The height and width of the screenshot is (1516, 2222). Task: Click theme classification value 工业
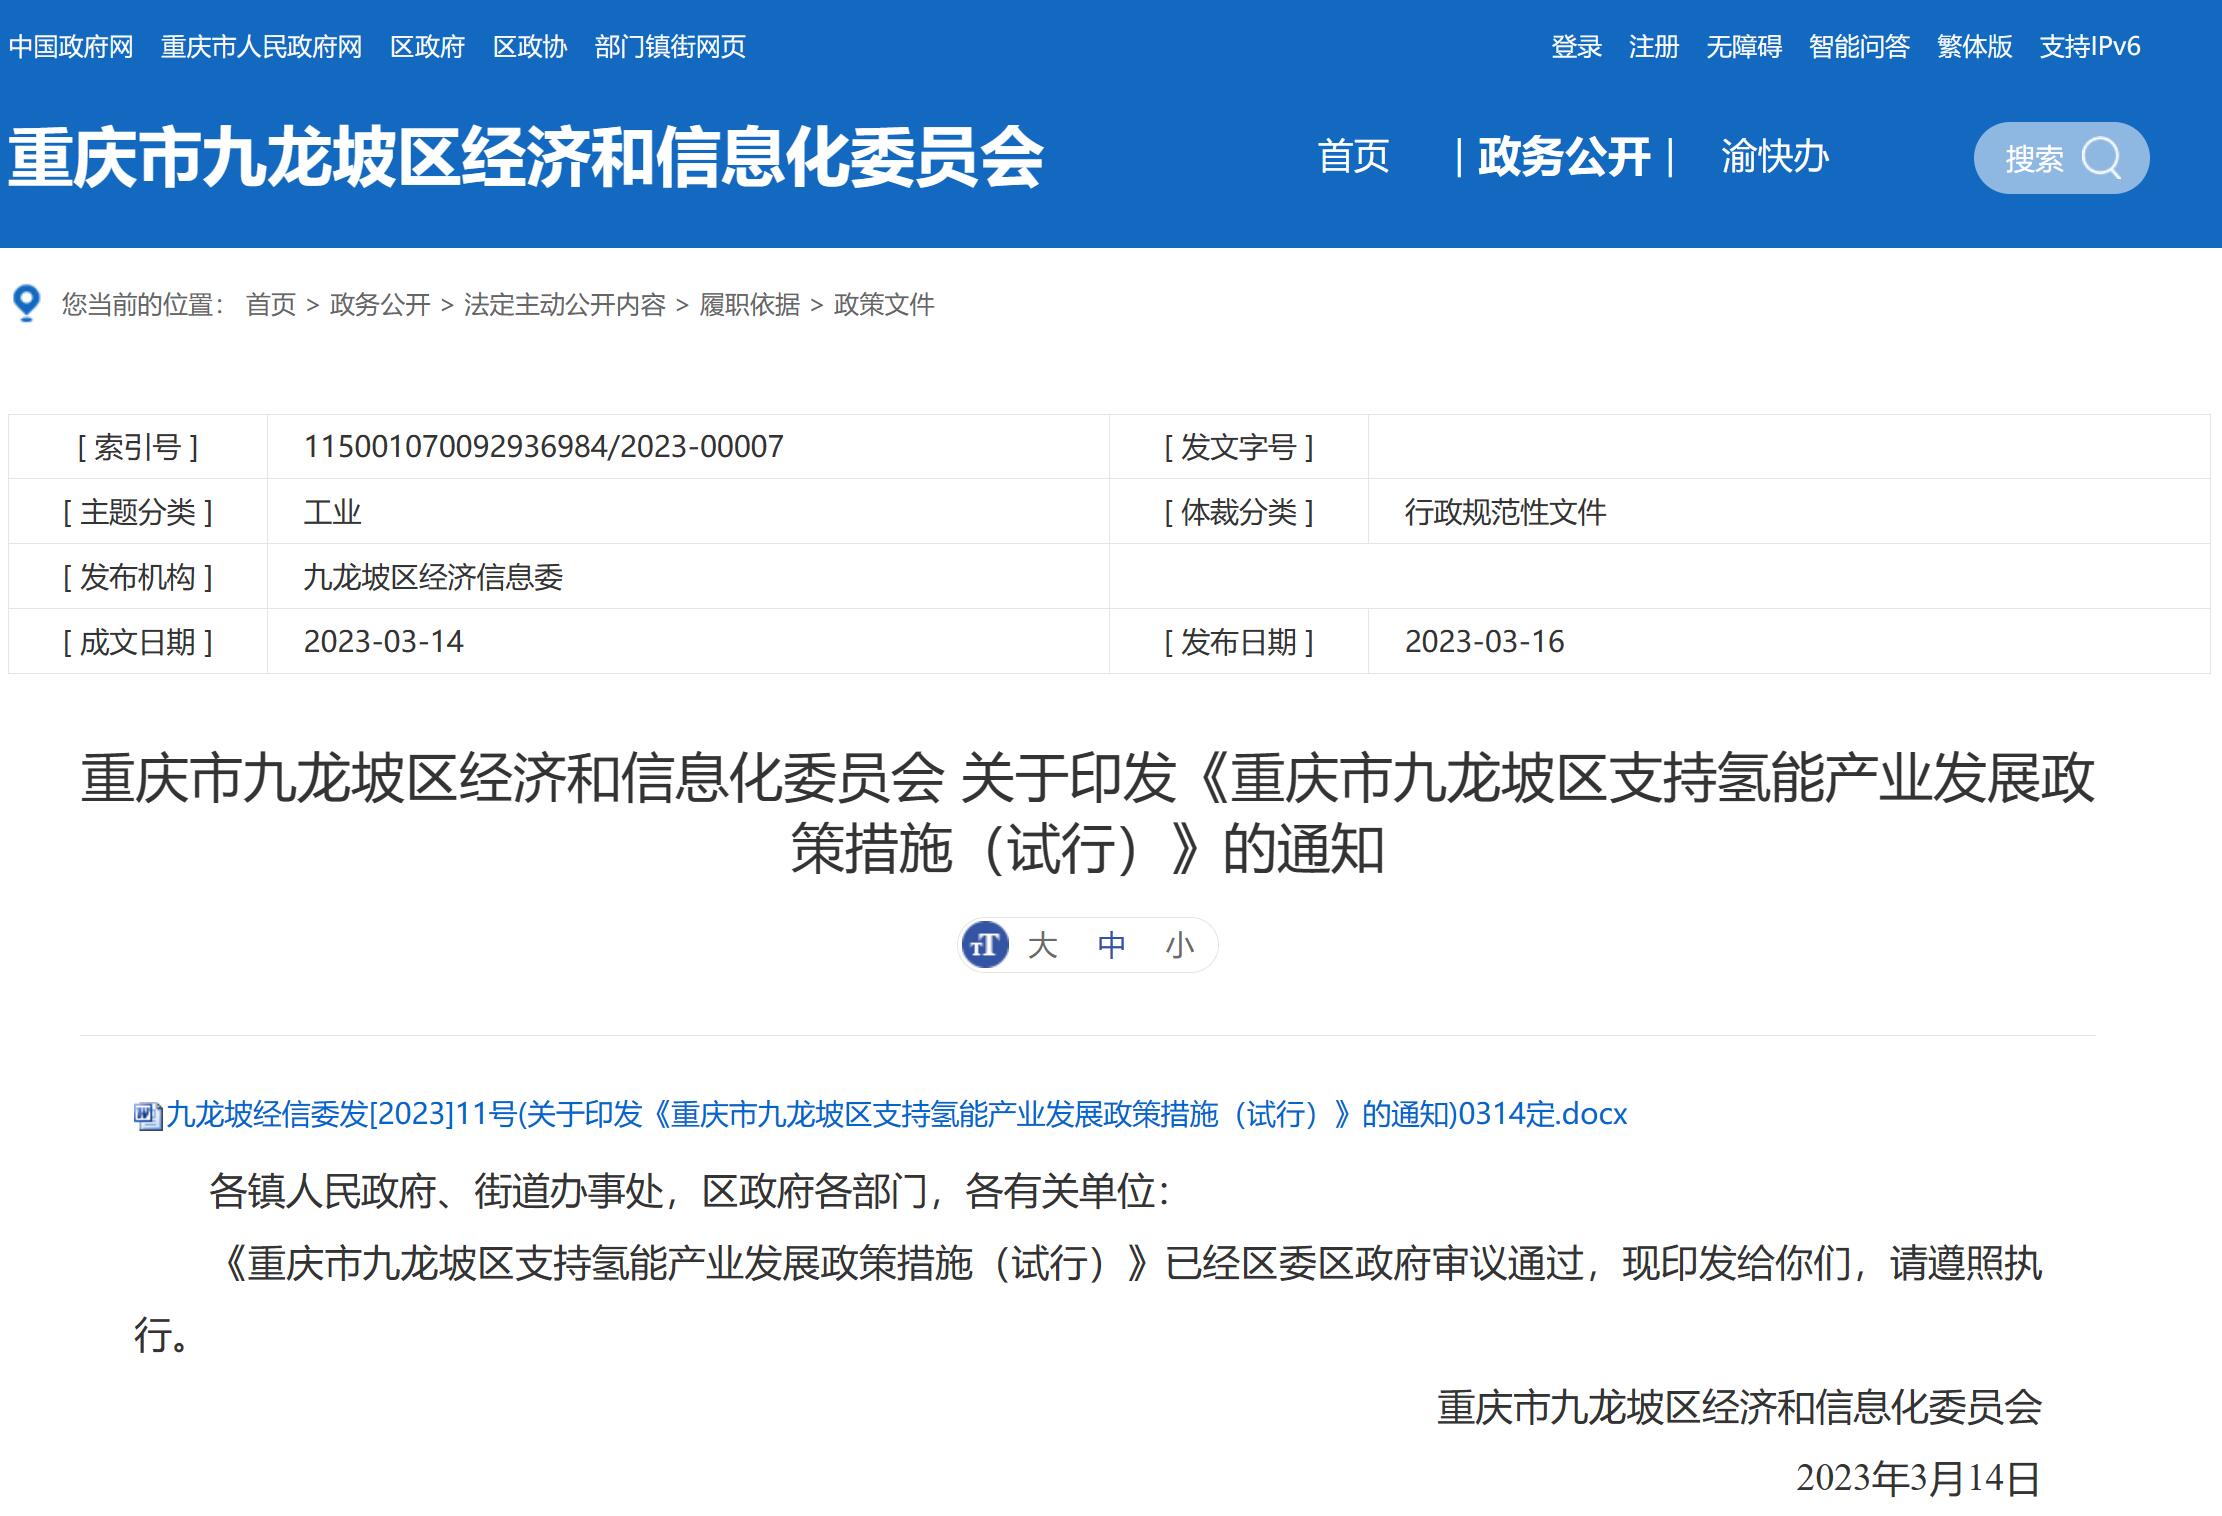pos(333,512)
